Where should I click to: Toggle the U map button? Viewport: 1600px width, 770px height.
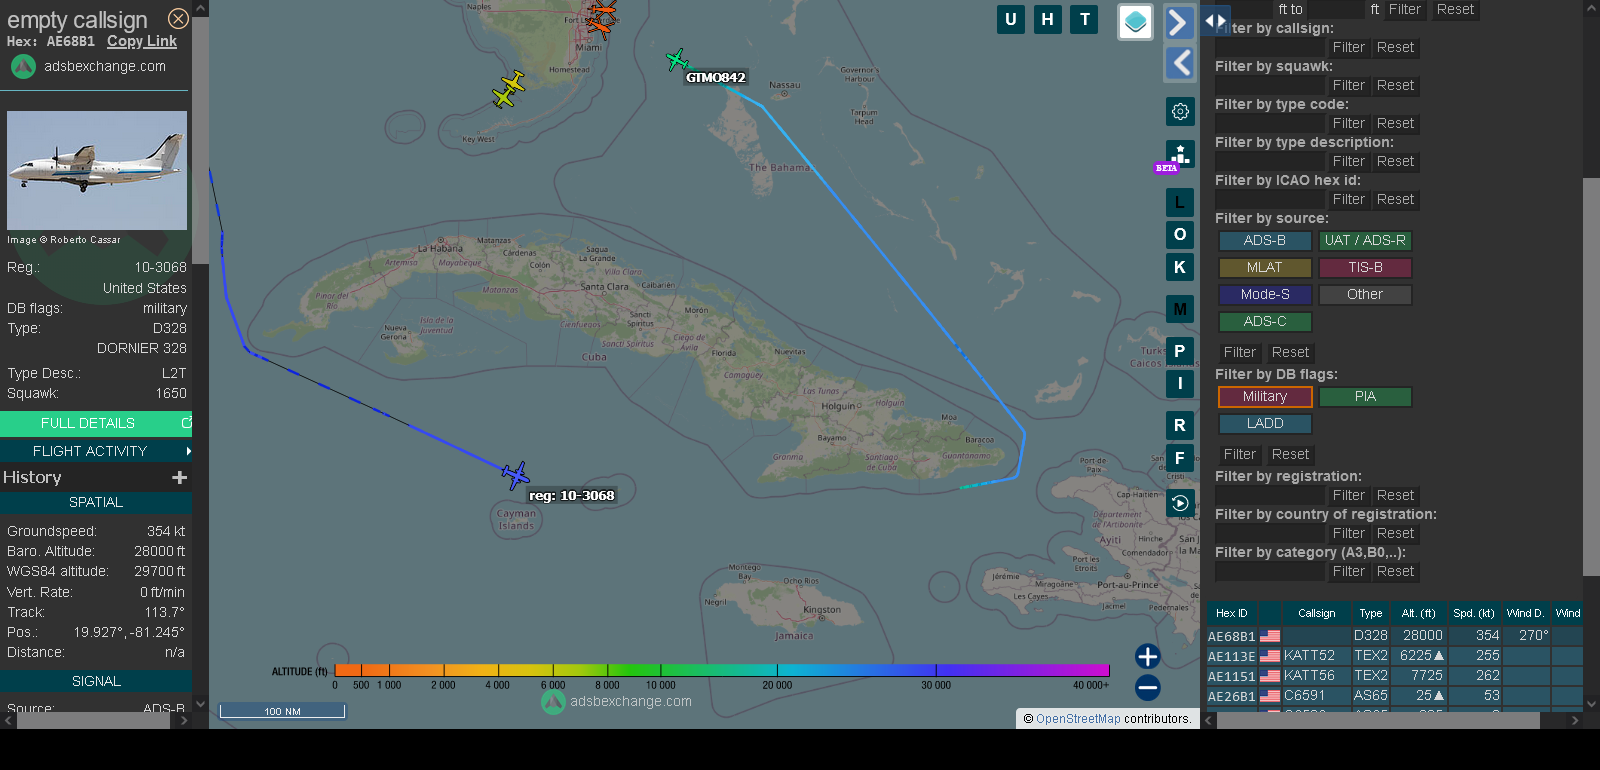(x=1011, y=19)
